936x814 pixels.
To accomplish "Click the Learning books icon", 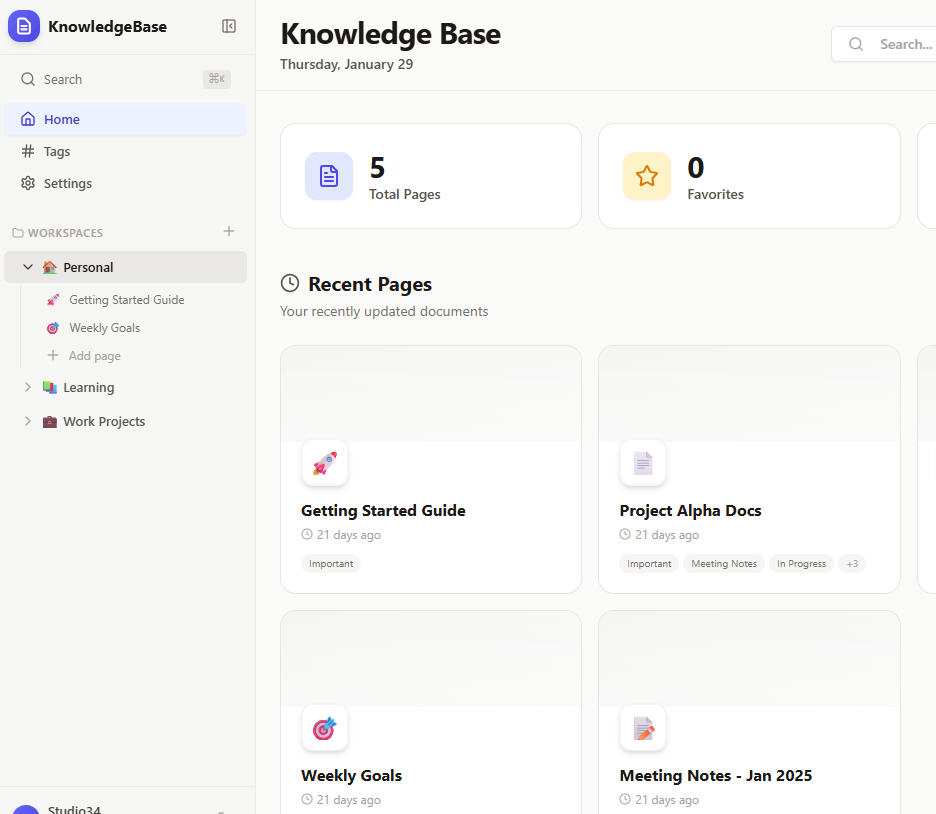I will coord(50,387).
